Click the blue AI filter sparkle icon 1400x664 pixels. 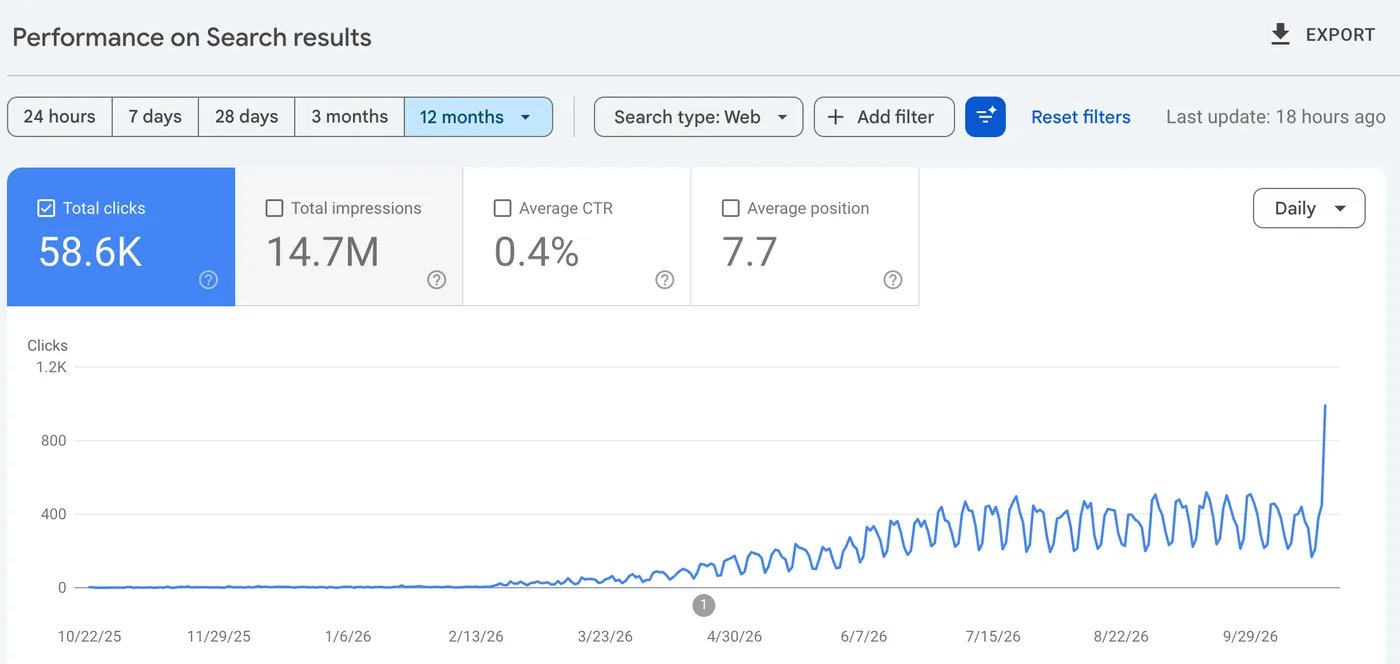pos(985,117)
